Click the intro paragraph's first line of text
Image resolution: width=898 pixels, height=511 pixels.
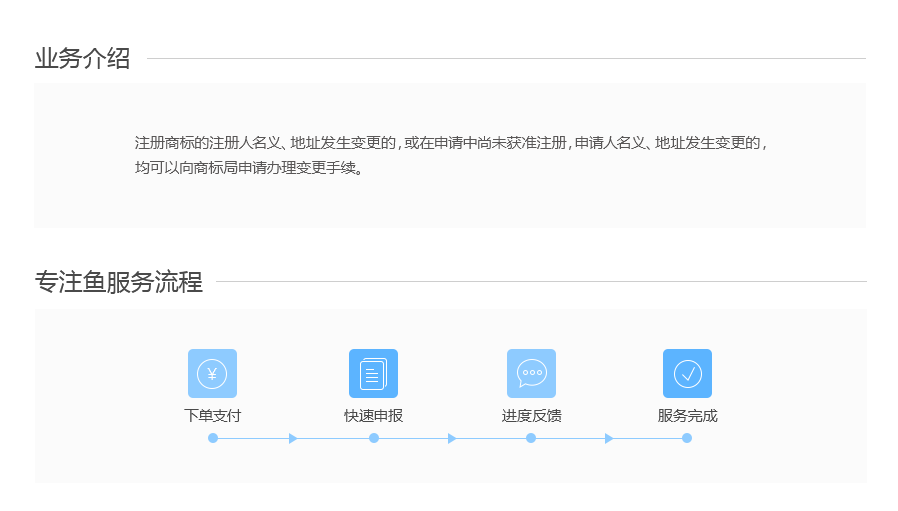pos(450,143)
